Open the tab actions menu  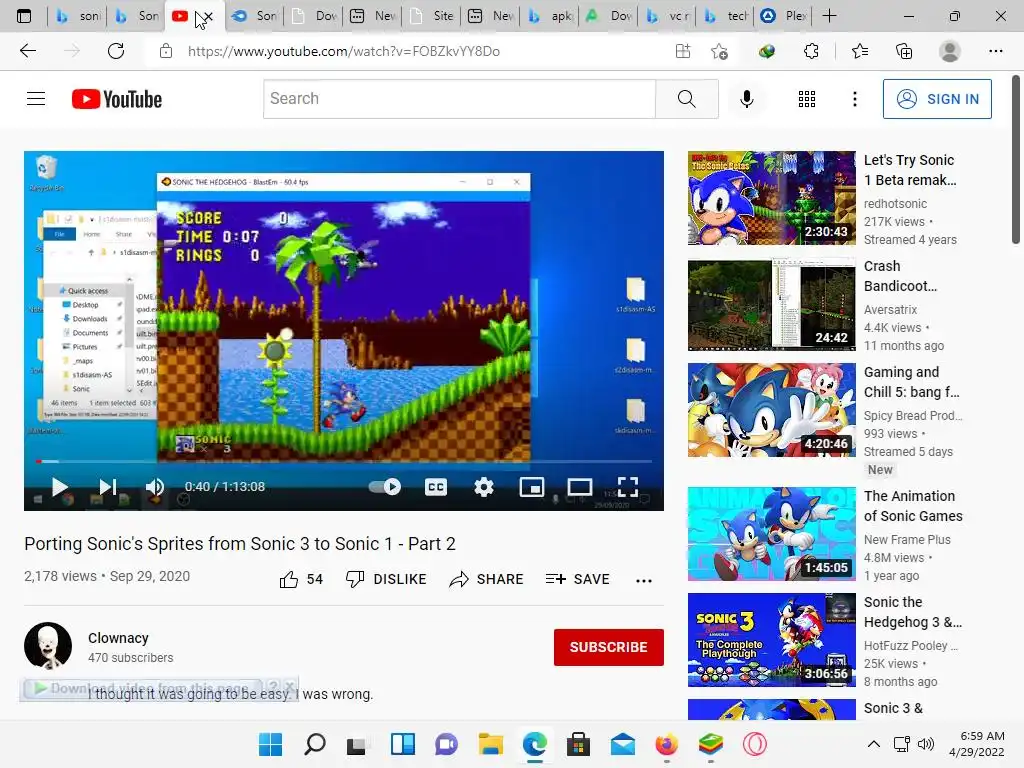coord(24,16)
